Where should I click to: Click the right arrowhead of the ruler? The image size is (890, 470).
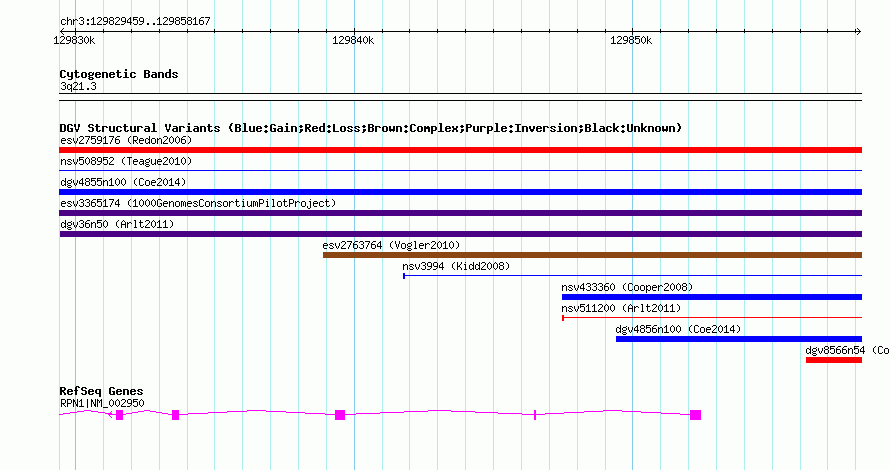[858, 31]
